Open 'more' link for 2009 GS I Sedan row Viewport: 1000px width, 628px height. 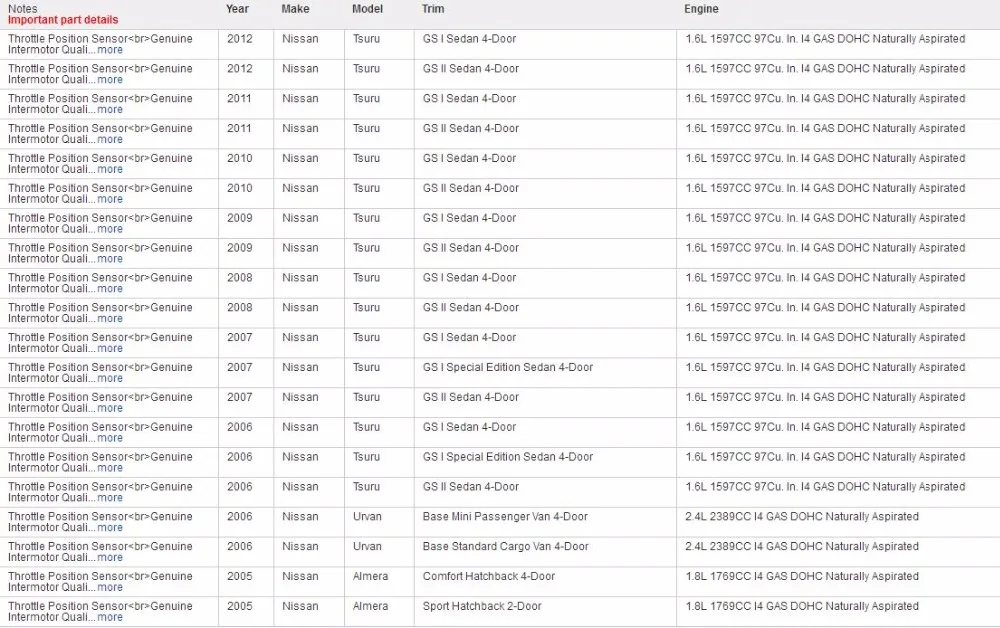110,229
